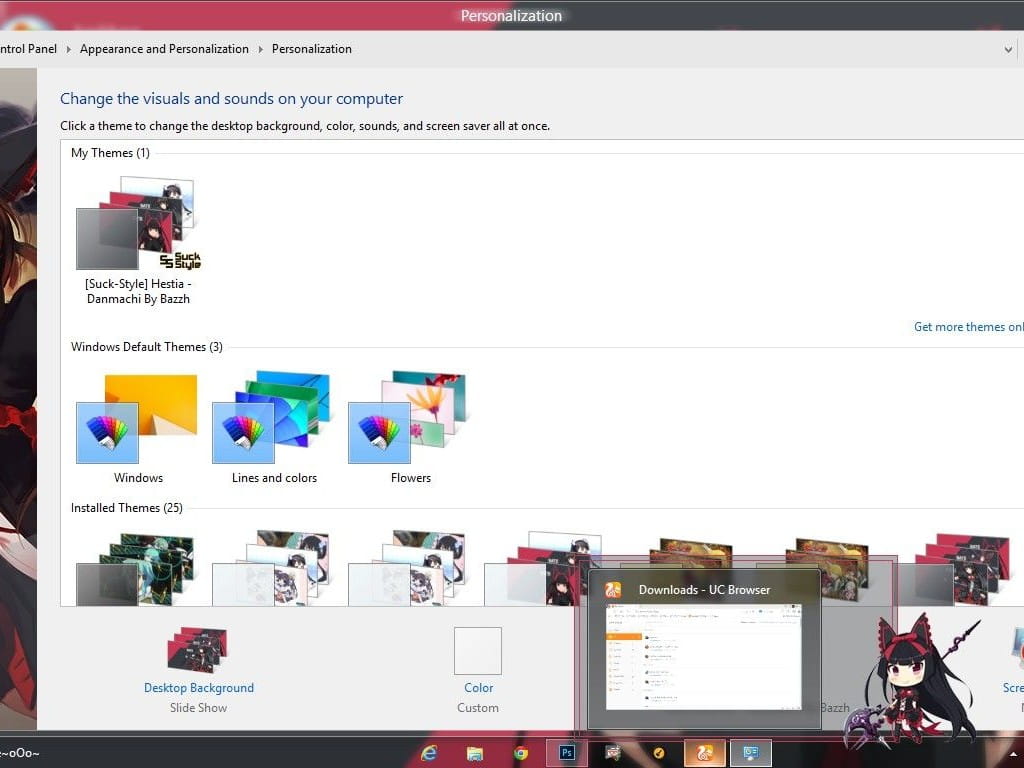The height and width of the screenshot is (768, 1024).
Task: Open Google Chrome from the taskbar
Action: click(520, 752)
